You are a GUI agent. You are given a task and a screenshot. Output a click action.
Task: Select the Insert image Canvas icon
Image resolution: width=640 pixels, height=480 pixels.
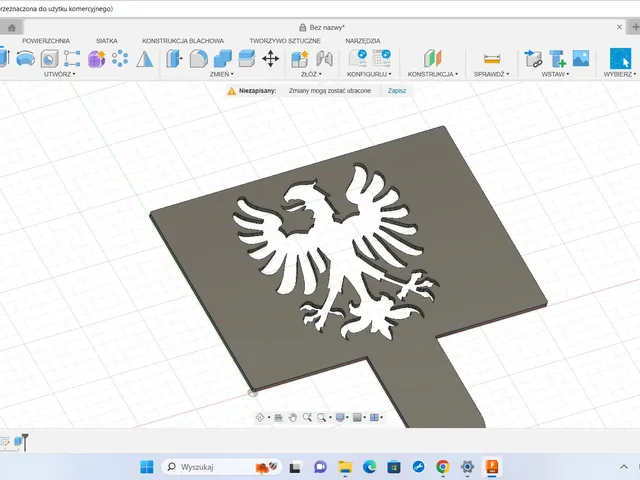pos(581,58)
